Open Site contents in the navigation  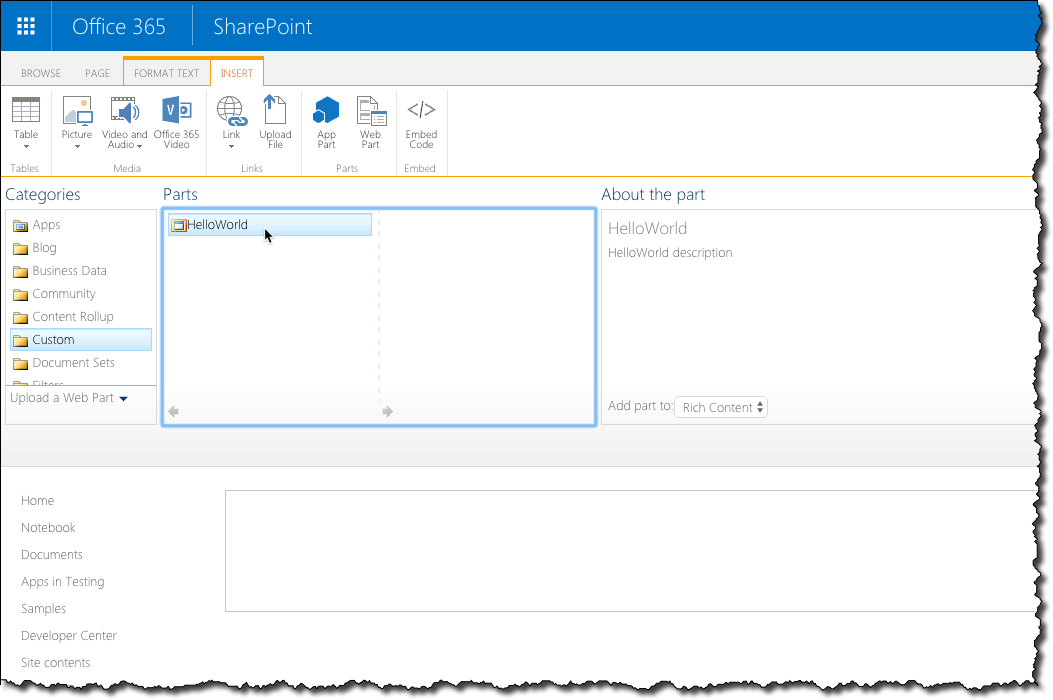tap(55, 662)
